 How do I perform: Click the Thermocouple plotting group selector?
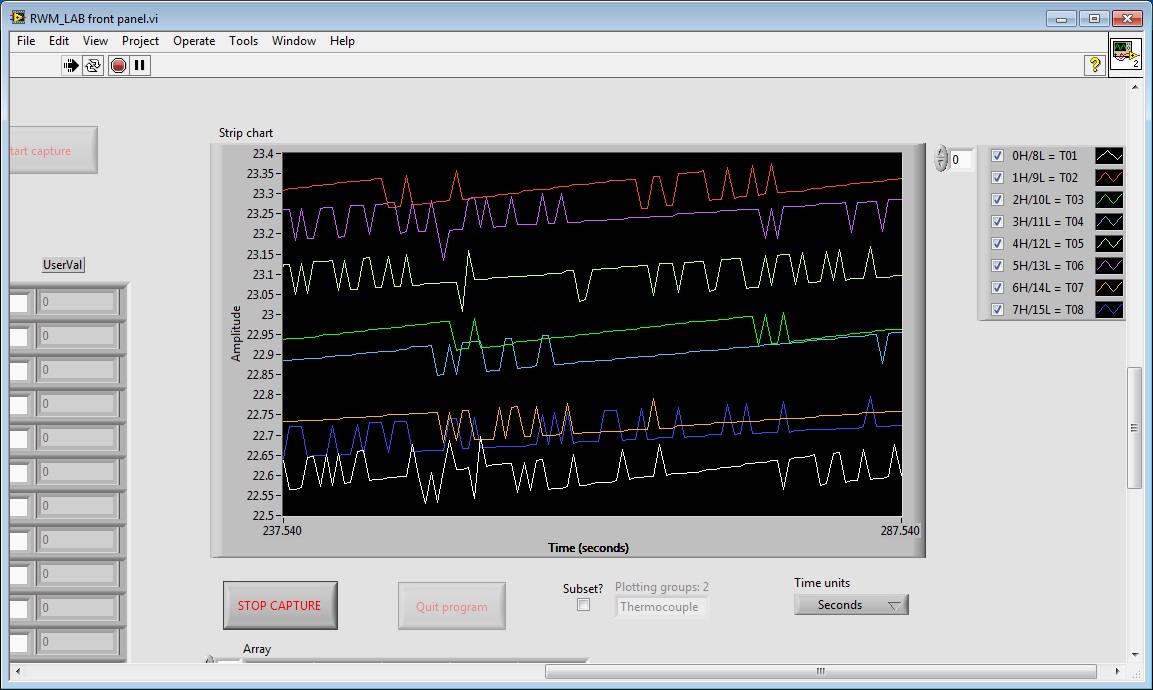click(661, 607)
